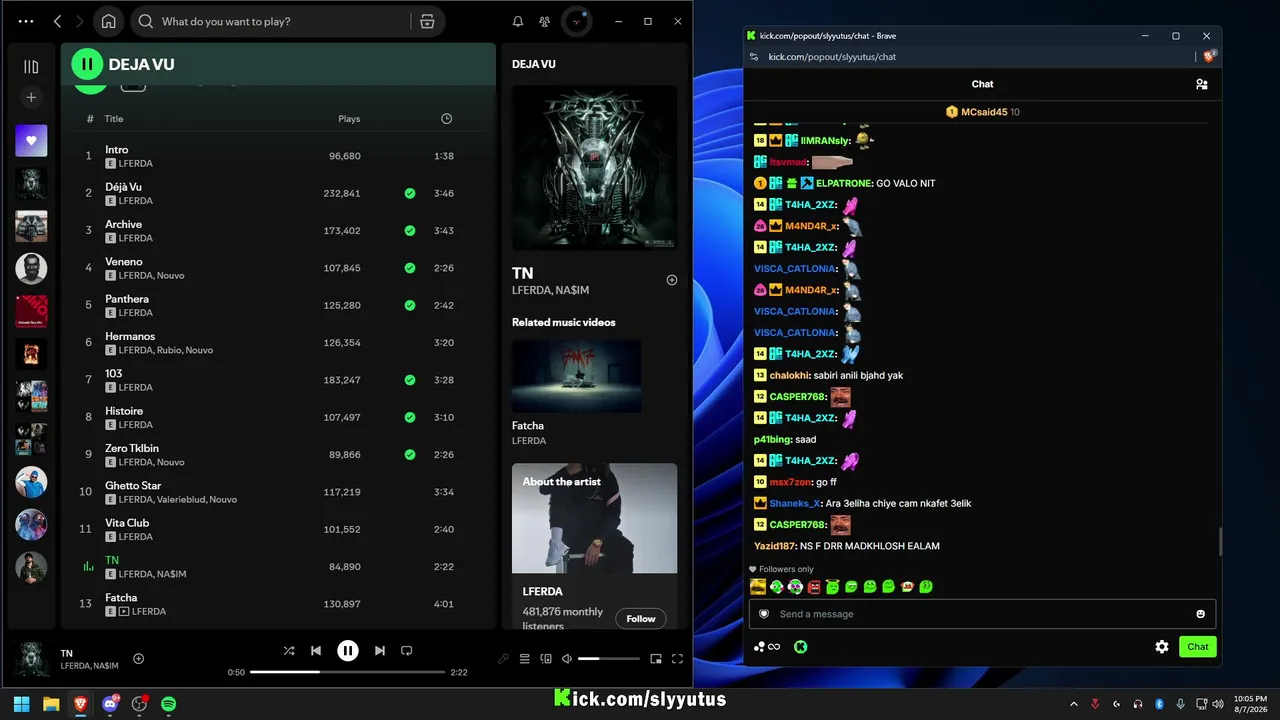The width and height of the screenshot is (1280, 720).
Task: Open Discord from the taskbar
Action: (x=110, y=704)
